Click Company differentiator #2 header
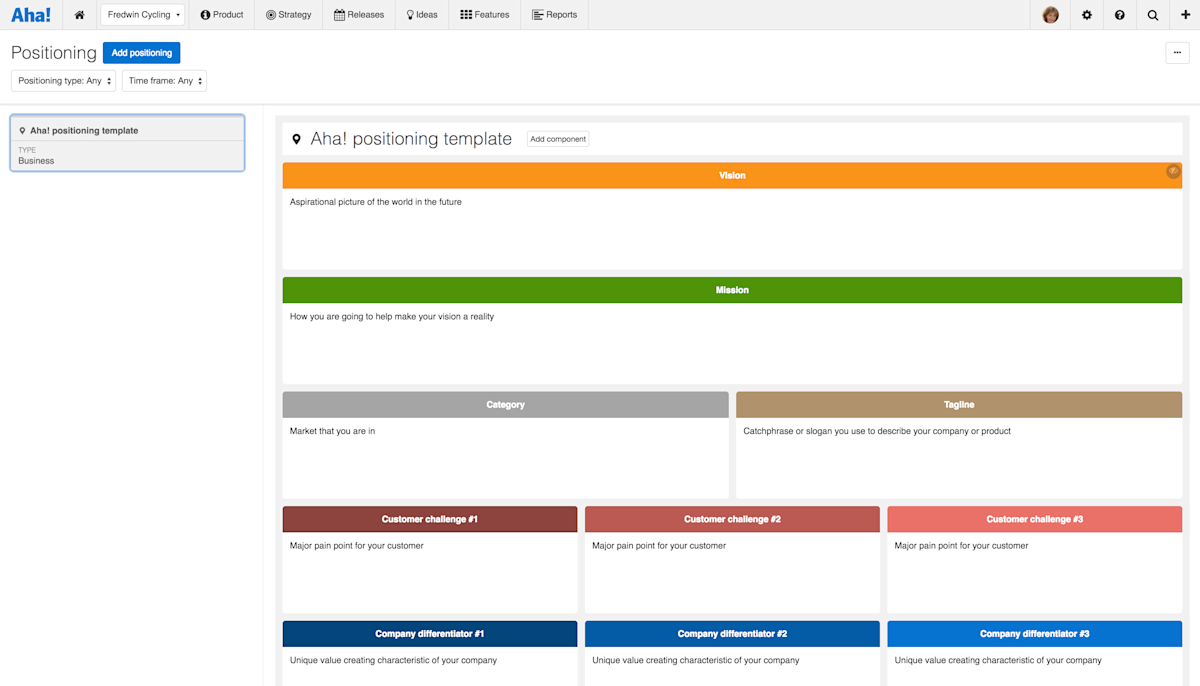This screenshot has width=1200, height=686. 732,634
